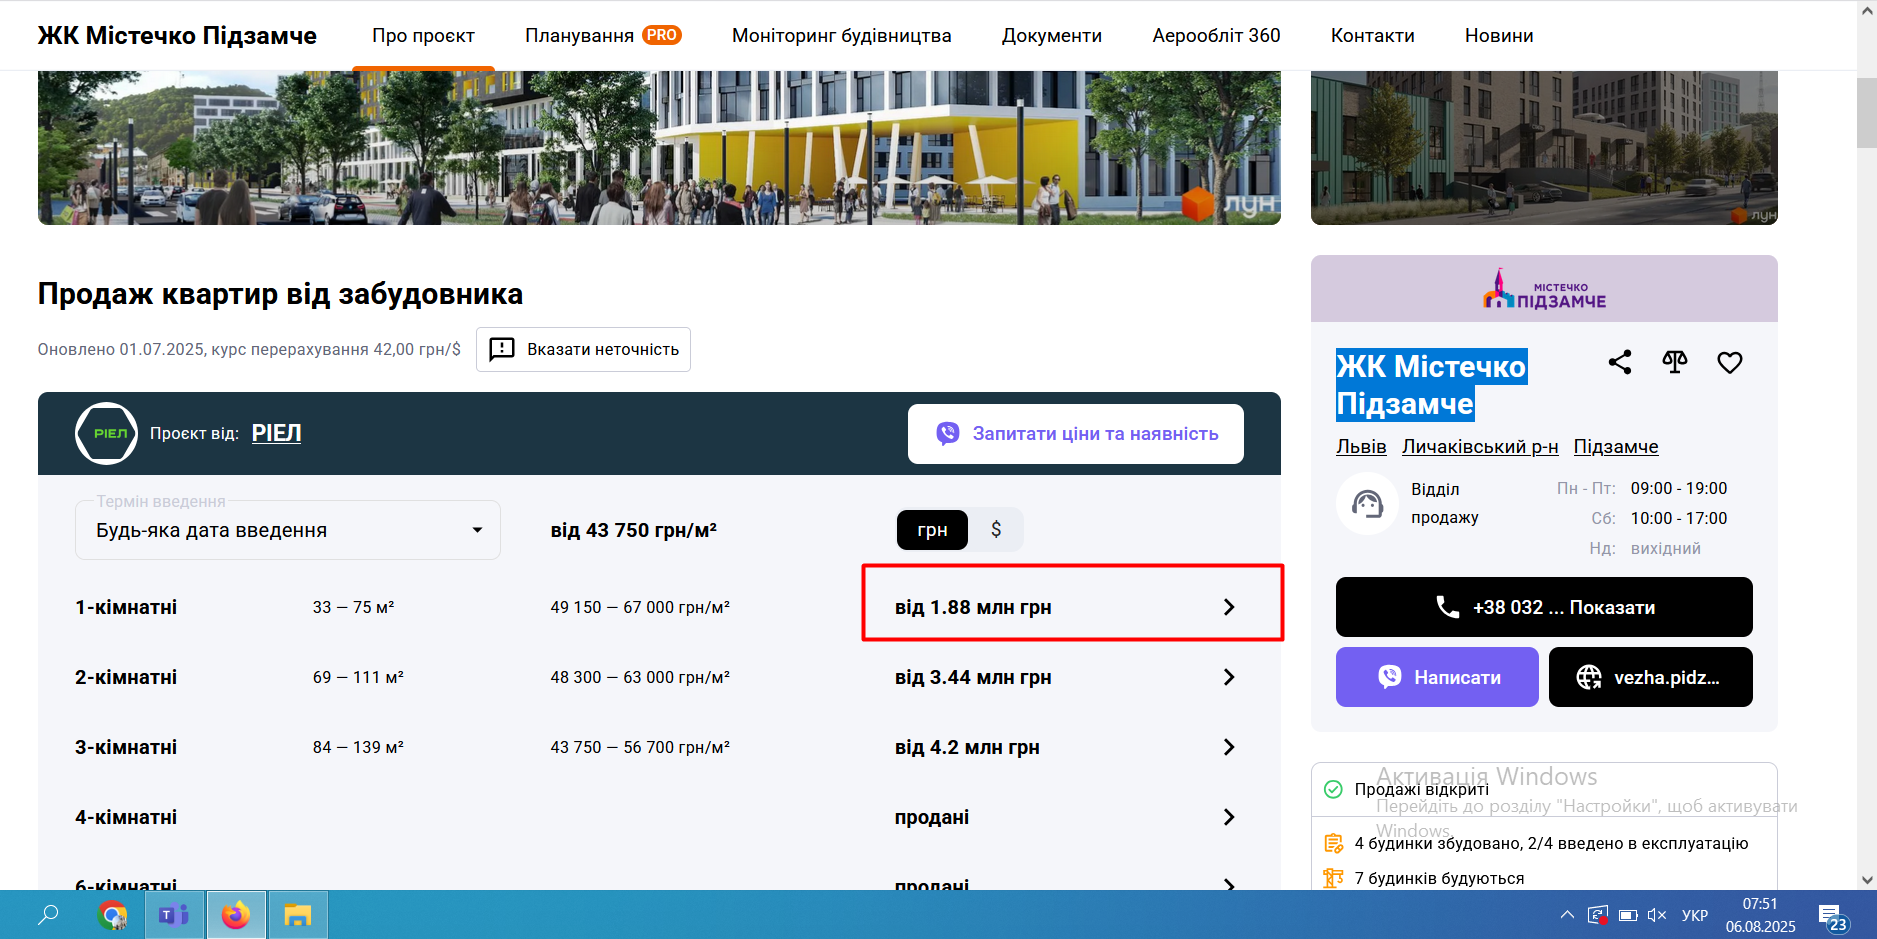Viewport: 1877px width, 939px height.
Task: Expand the 3-кімнатні row arrow
Action: 1229,747
